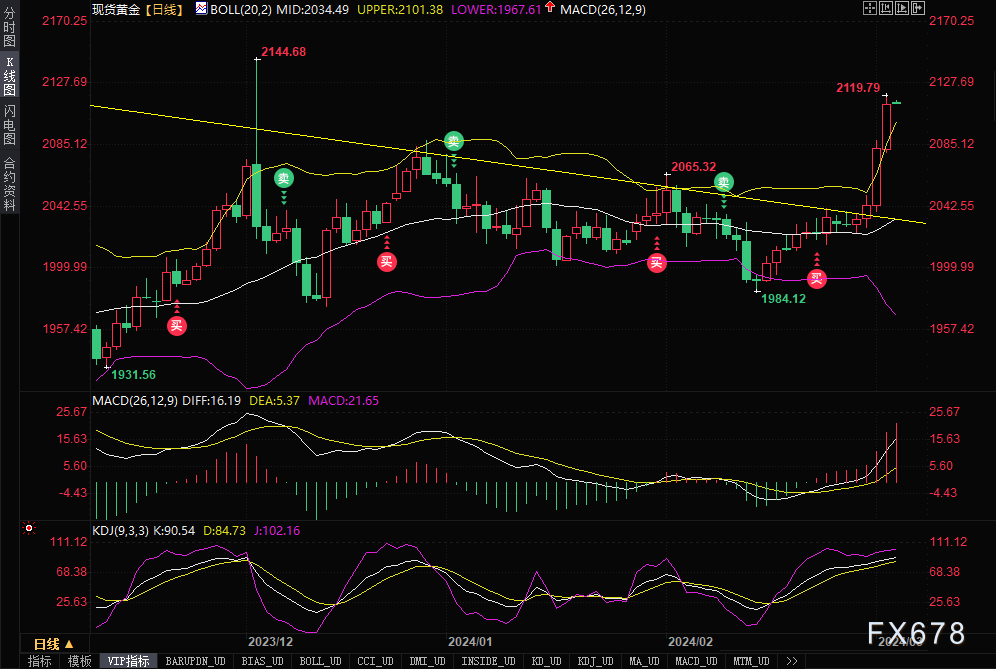Open the 合约资料 sidebar panel
The width and height of the screenshot is (996, 669).
[x=9, y=184]
